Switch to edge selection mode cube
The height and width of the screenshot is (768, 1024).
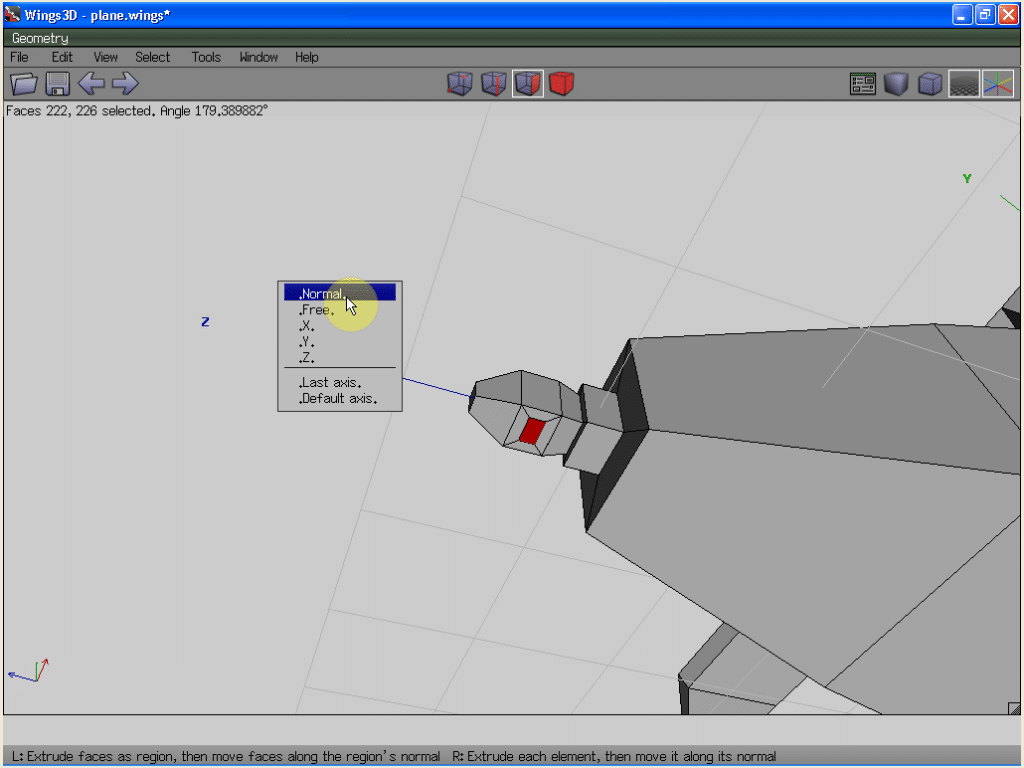pos(494,84)
